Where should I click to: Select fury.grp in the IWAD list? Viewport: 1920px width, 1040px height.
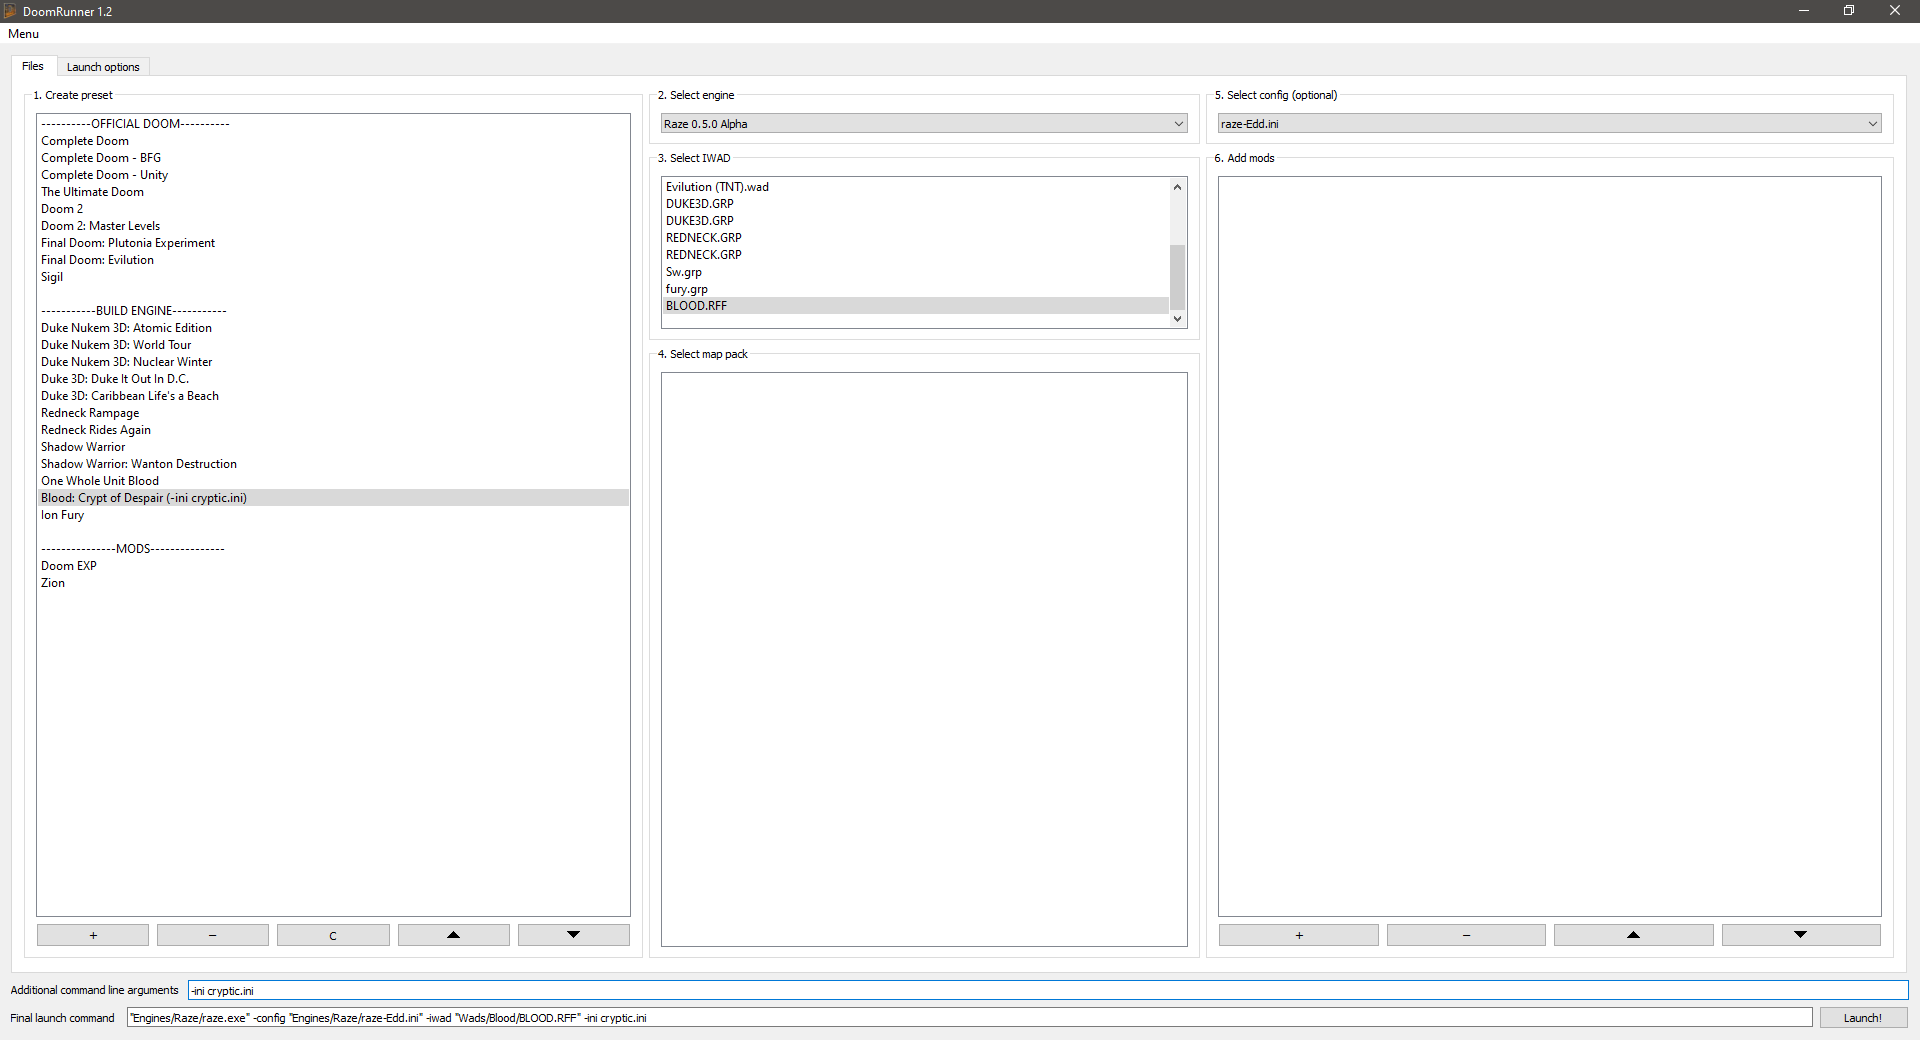(915, 289)
